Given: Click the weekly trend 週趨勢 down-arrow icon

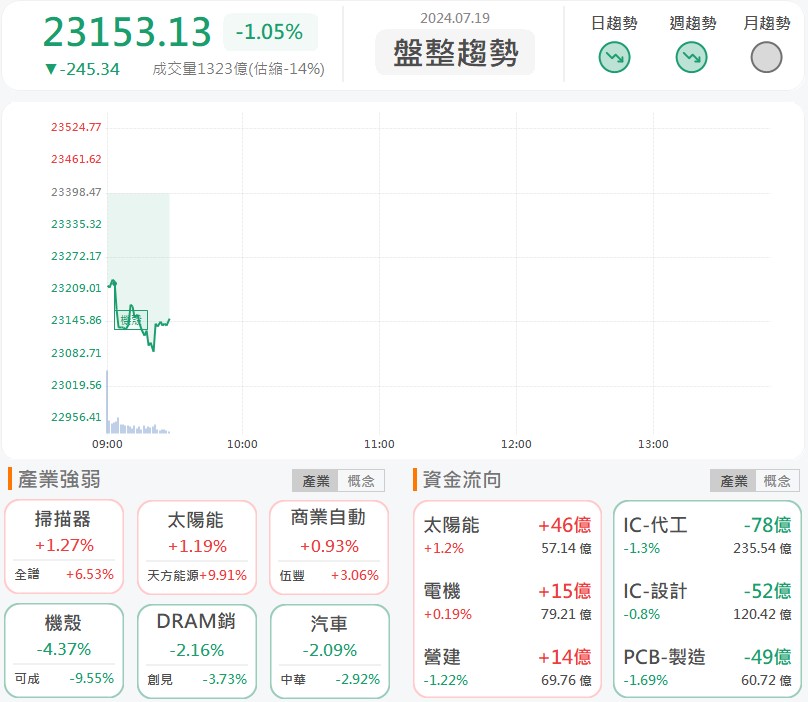Looking at the screenshot, I should [691, 57].
